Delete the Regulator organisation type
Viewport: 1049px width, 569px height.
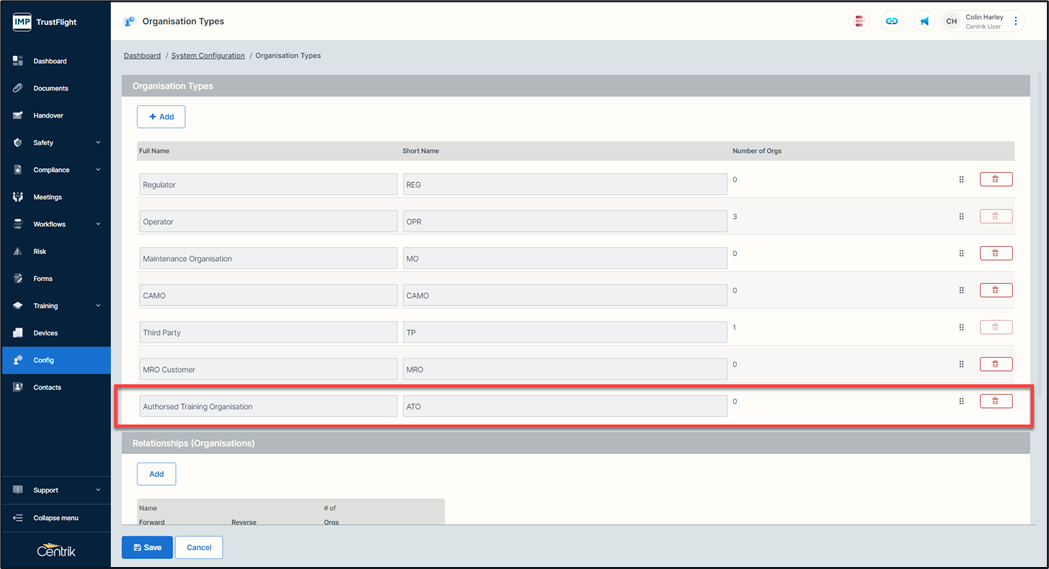pyautogui.click(x=995, y=179)
